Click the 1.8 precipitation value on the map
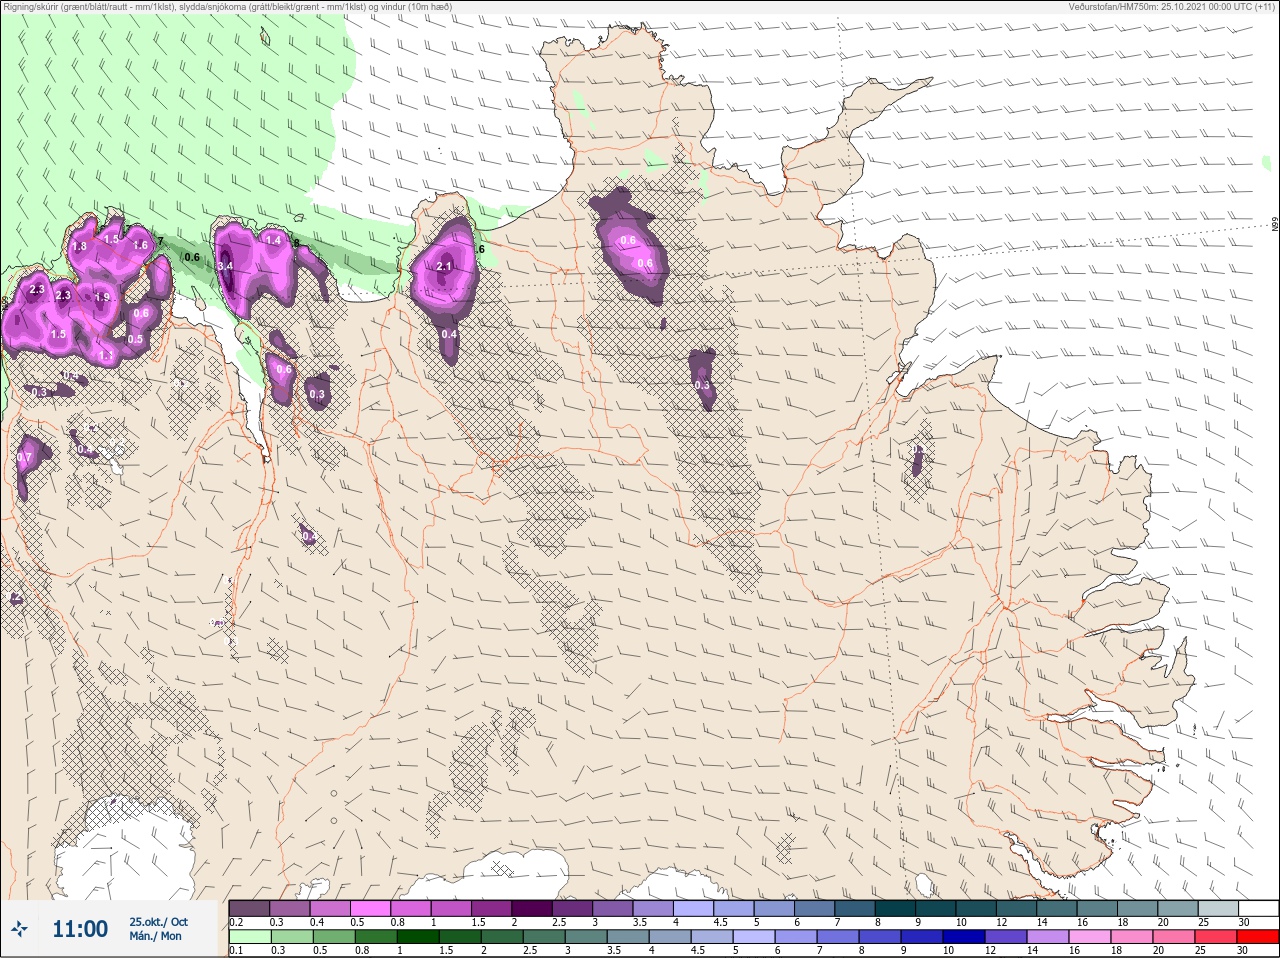1280x958 pixels. point(80,246)
